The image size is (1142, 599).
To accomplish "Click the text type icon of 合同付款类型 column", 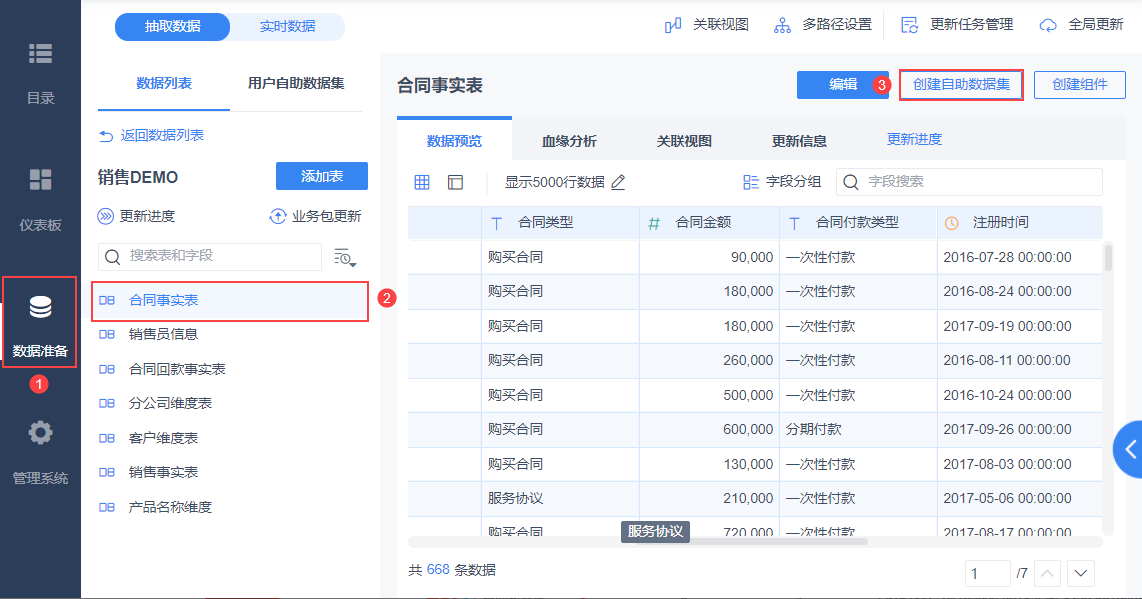I will pyautogui.click(x=795, y=223).
